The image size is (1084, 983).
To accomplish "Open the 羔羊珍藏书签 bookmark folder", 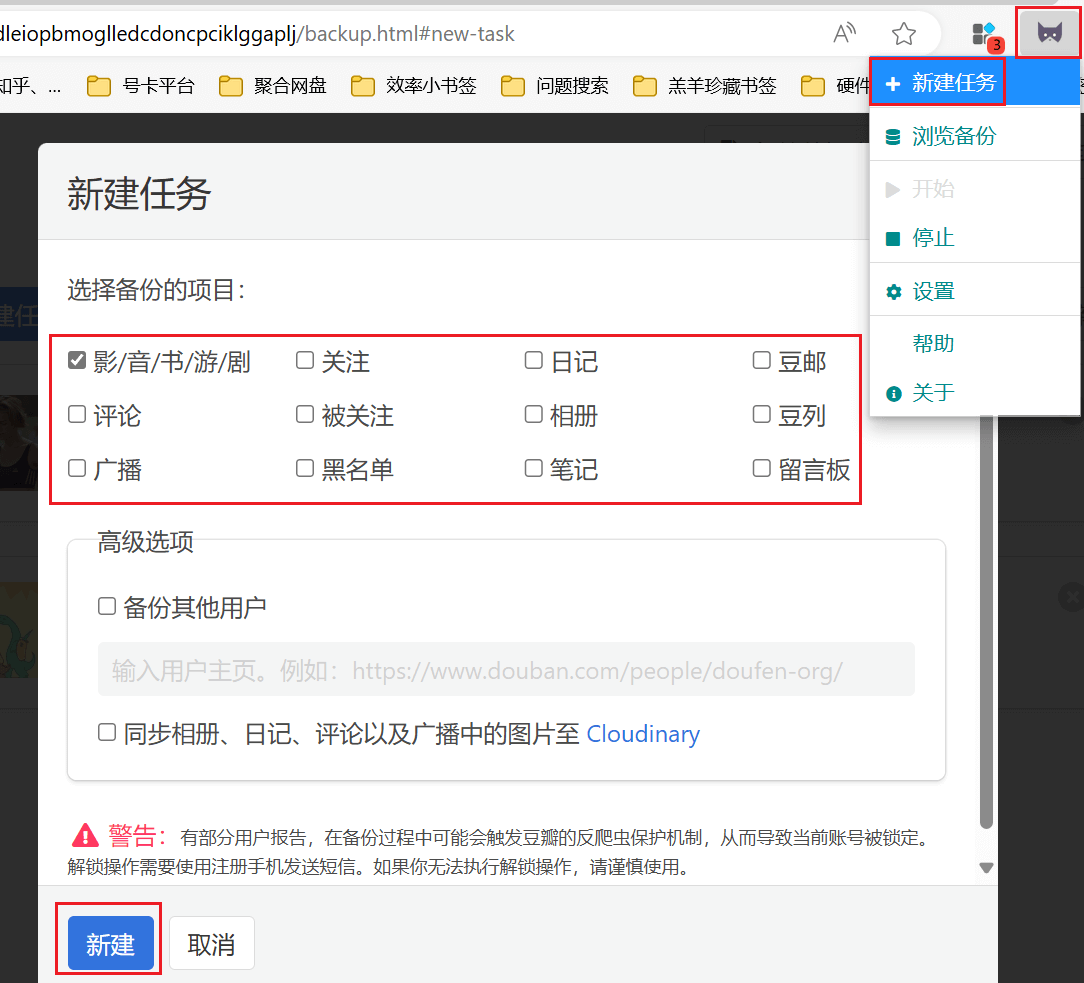I will pos(704,86).
